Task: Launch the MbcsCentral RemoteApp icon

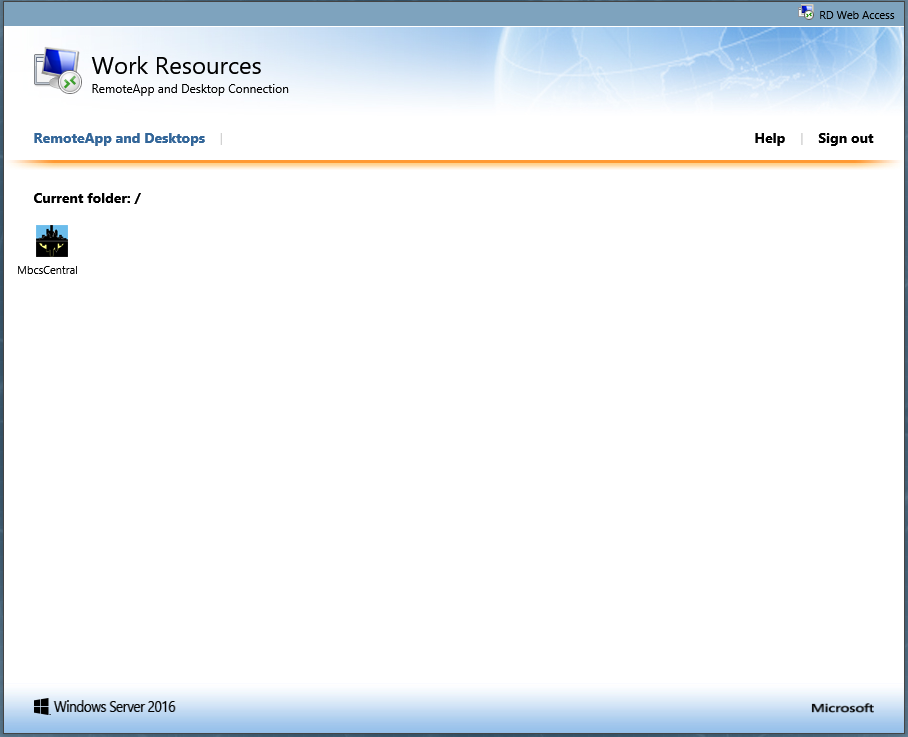Action: [52, 241]
